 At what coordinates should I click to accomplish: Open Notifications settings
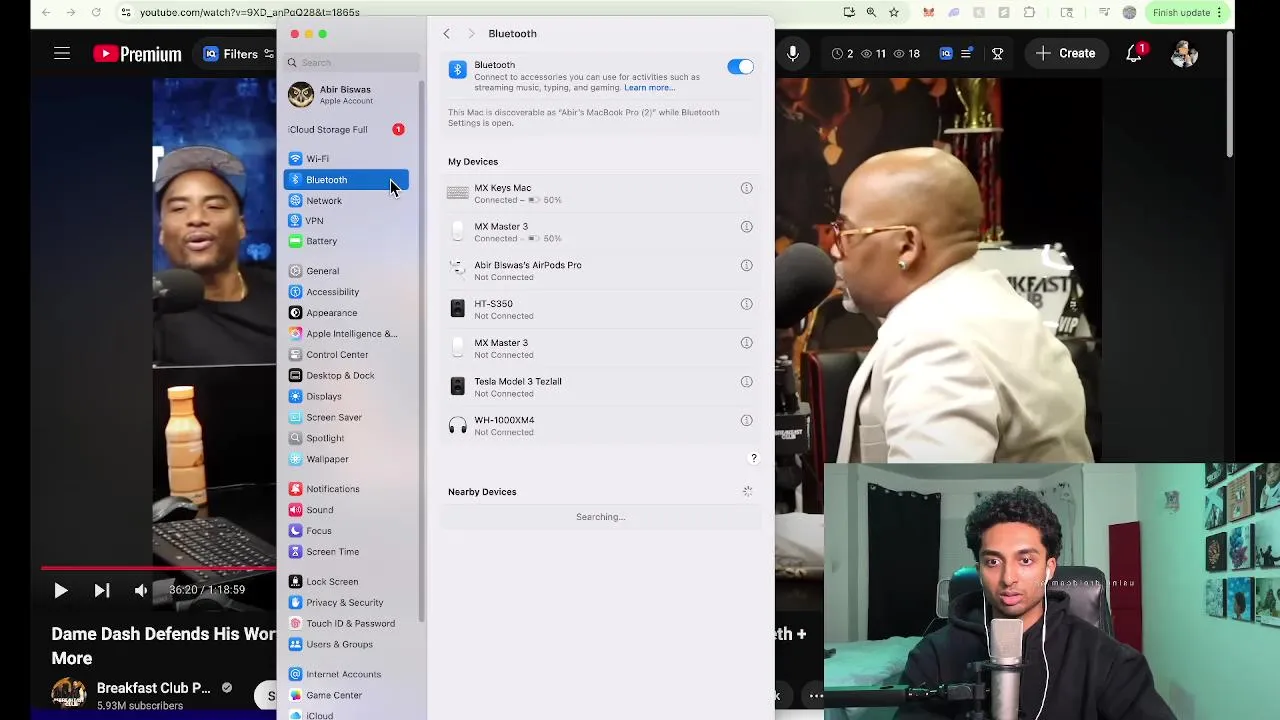tap(346, 489)
